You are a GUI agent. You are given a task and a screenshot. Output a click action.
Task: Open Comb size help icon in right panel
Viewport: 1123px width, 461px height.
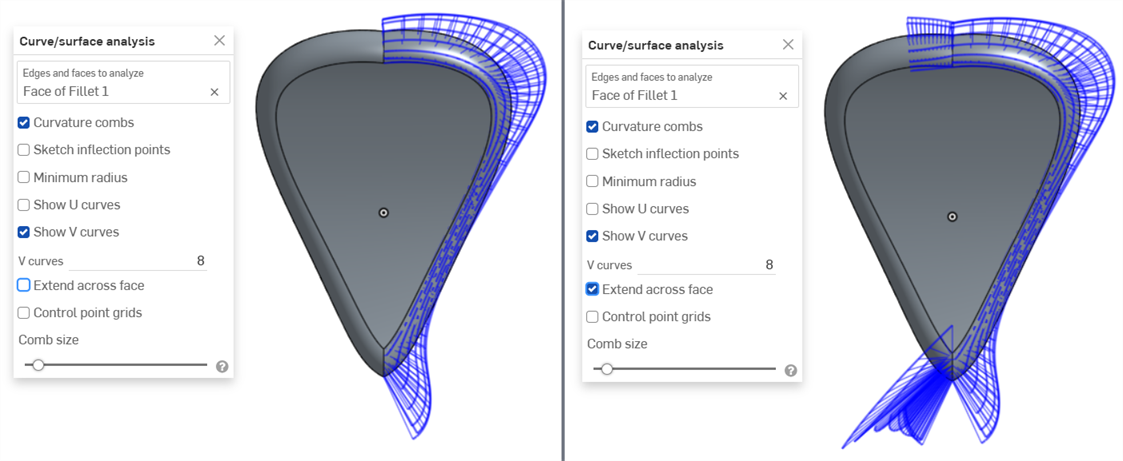[x=791, y=370]
